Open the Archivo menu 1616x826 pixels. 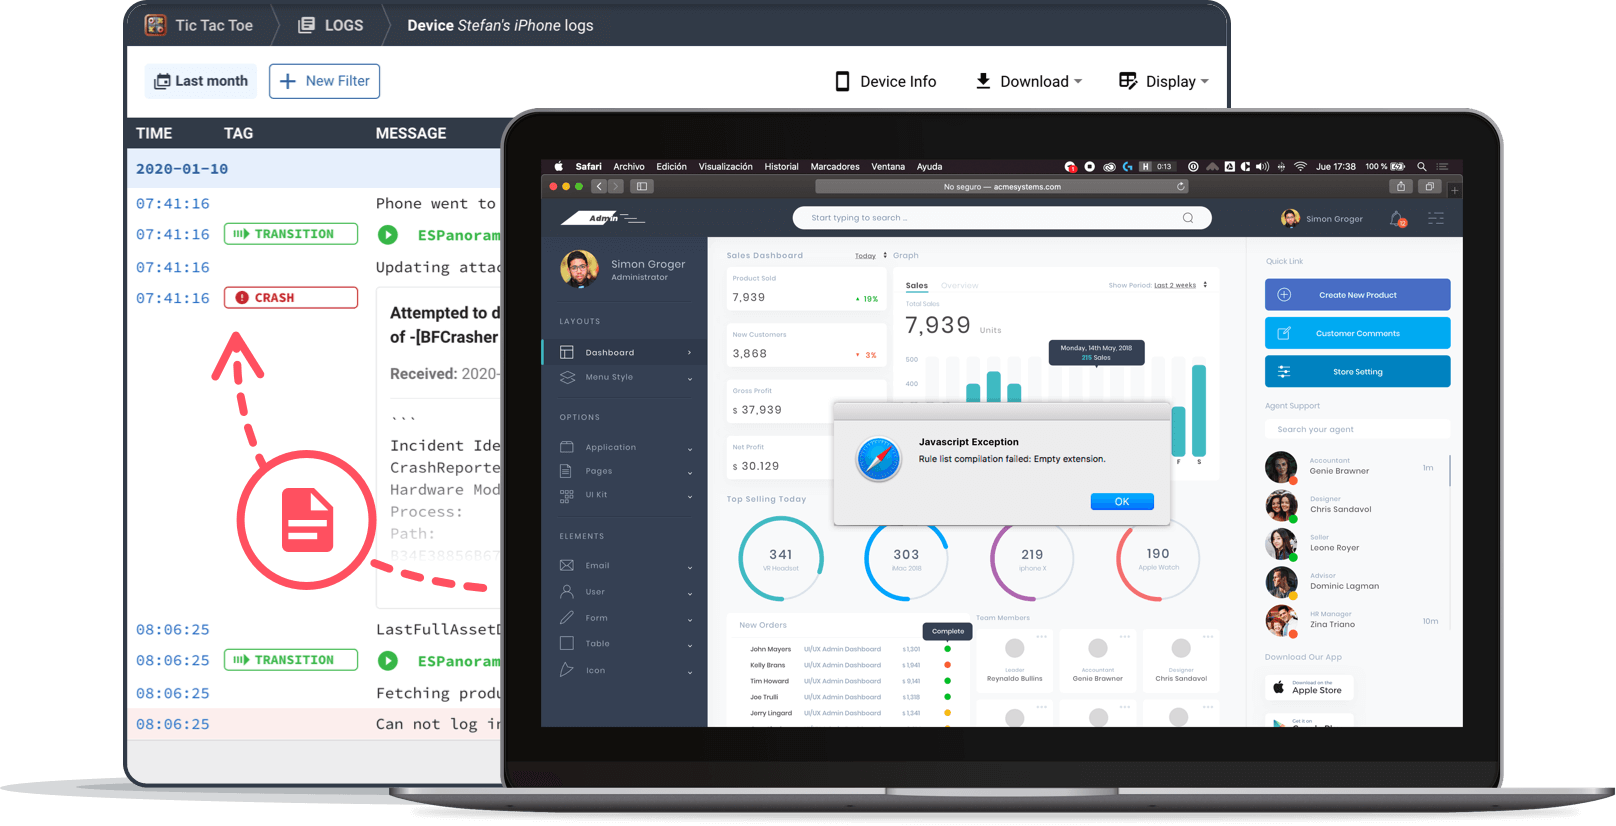[629, 167]
